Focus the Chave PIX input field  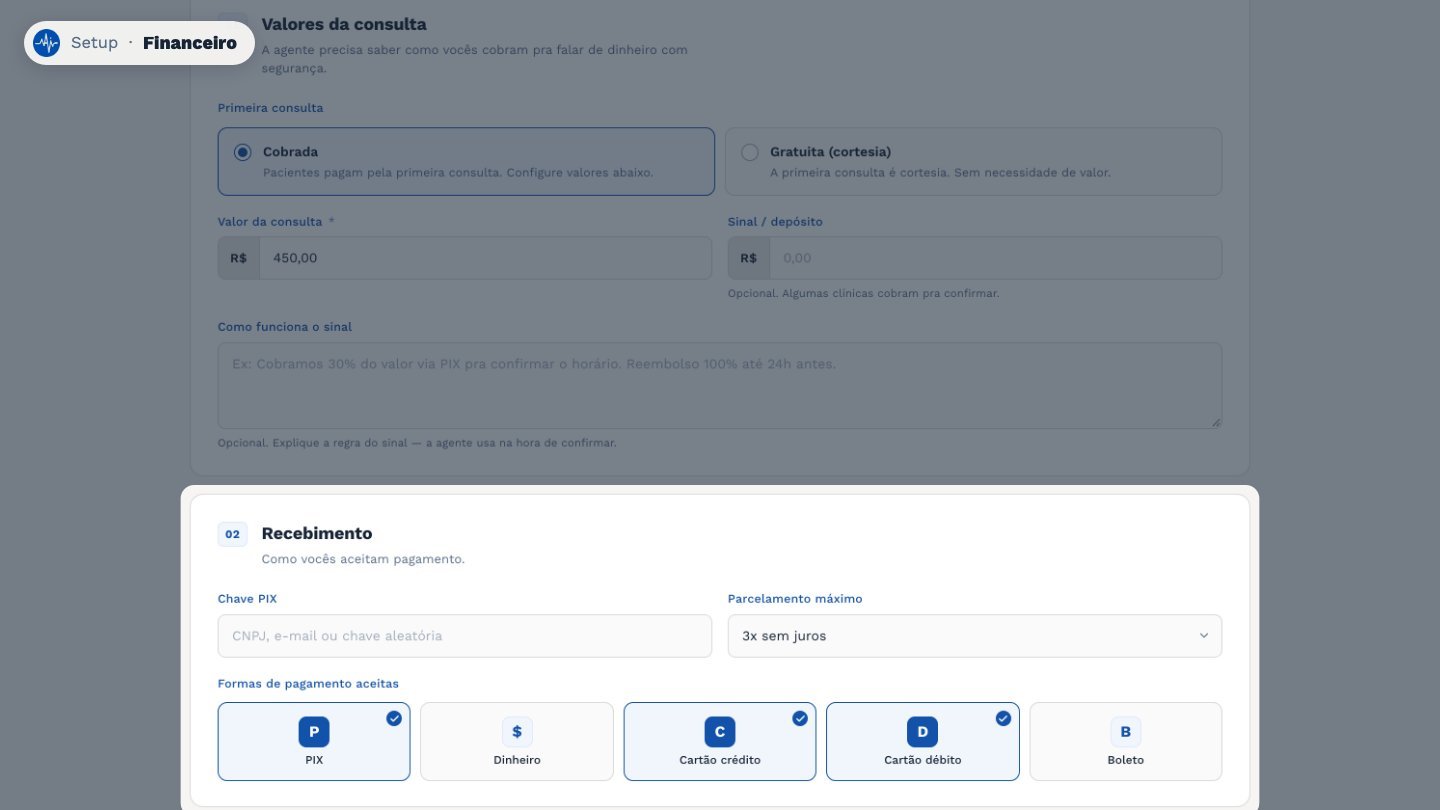pyautogui.click(x=465, y=636)
